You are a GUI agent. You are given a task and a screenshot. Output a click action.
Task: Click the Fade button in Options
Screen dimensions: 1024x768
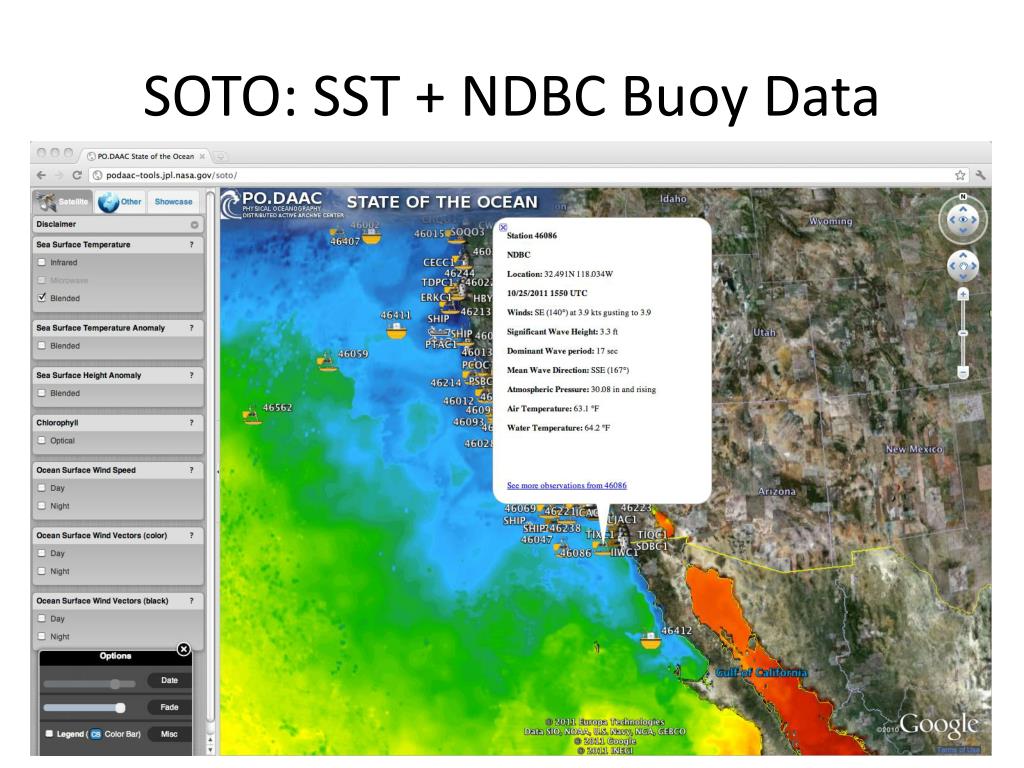(169, 707)
